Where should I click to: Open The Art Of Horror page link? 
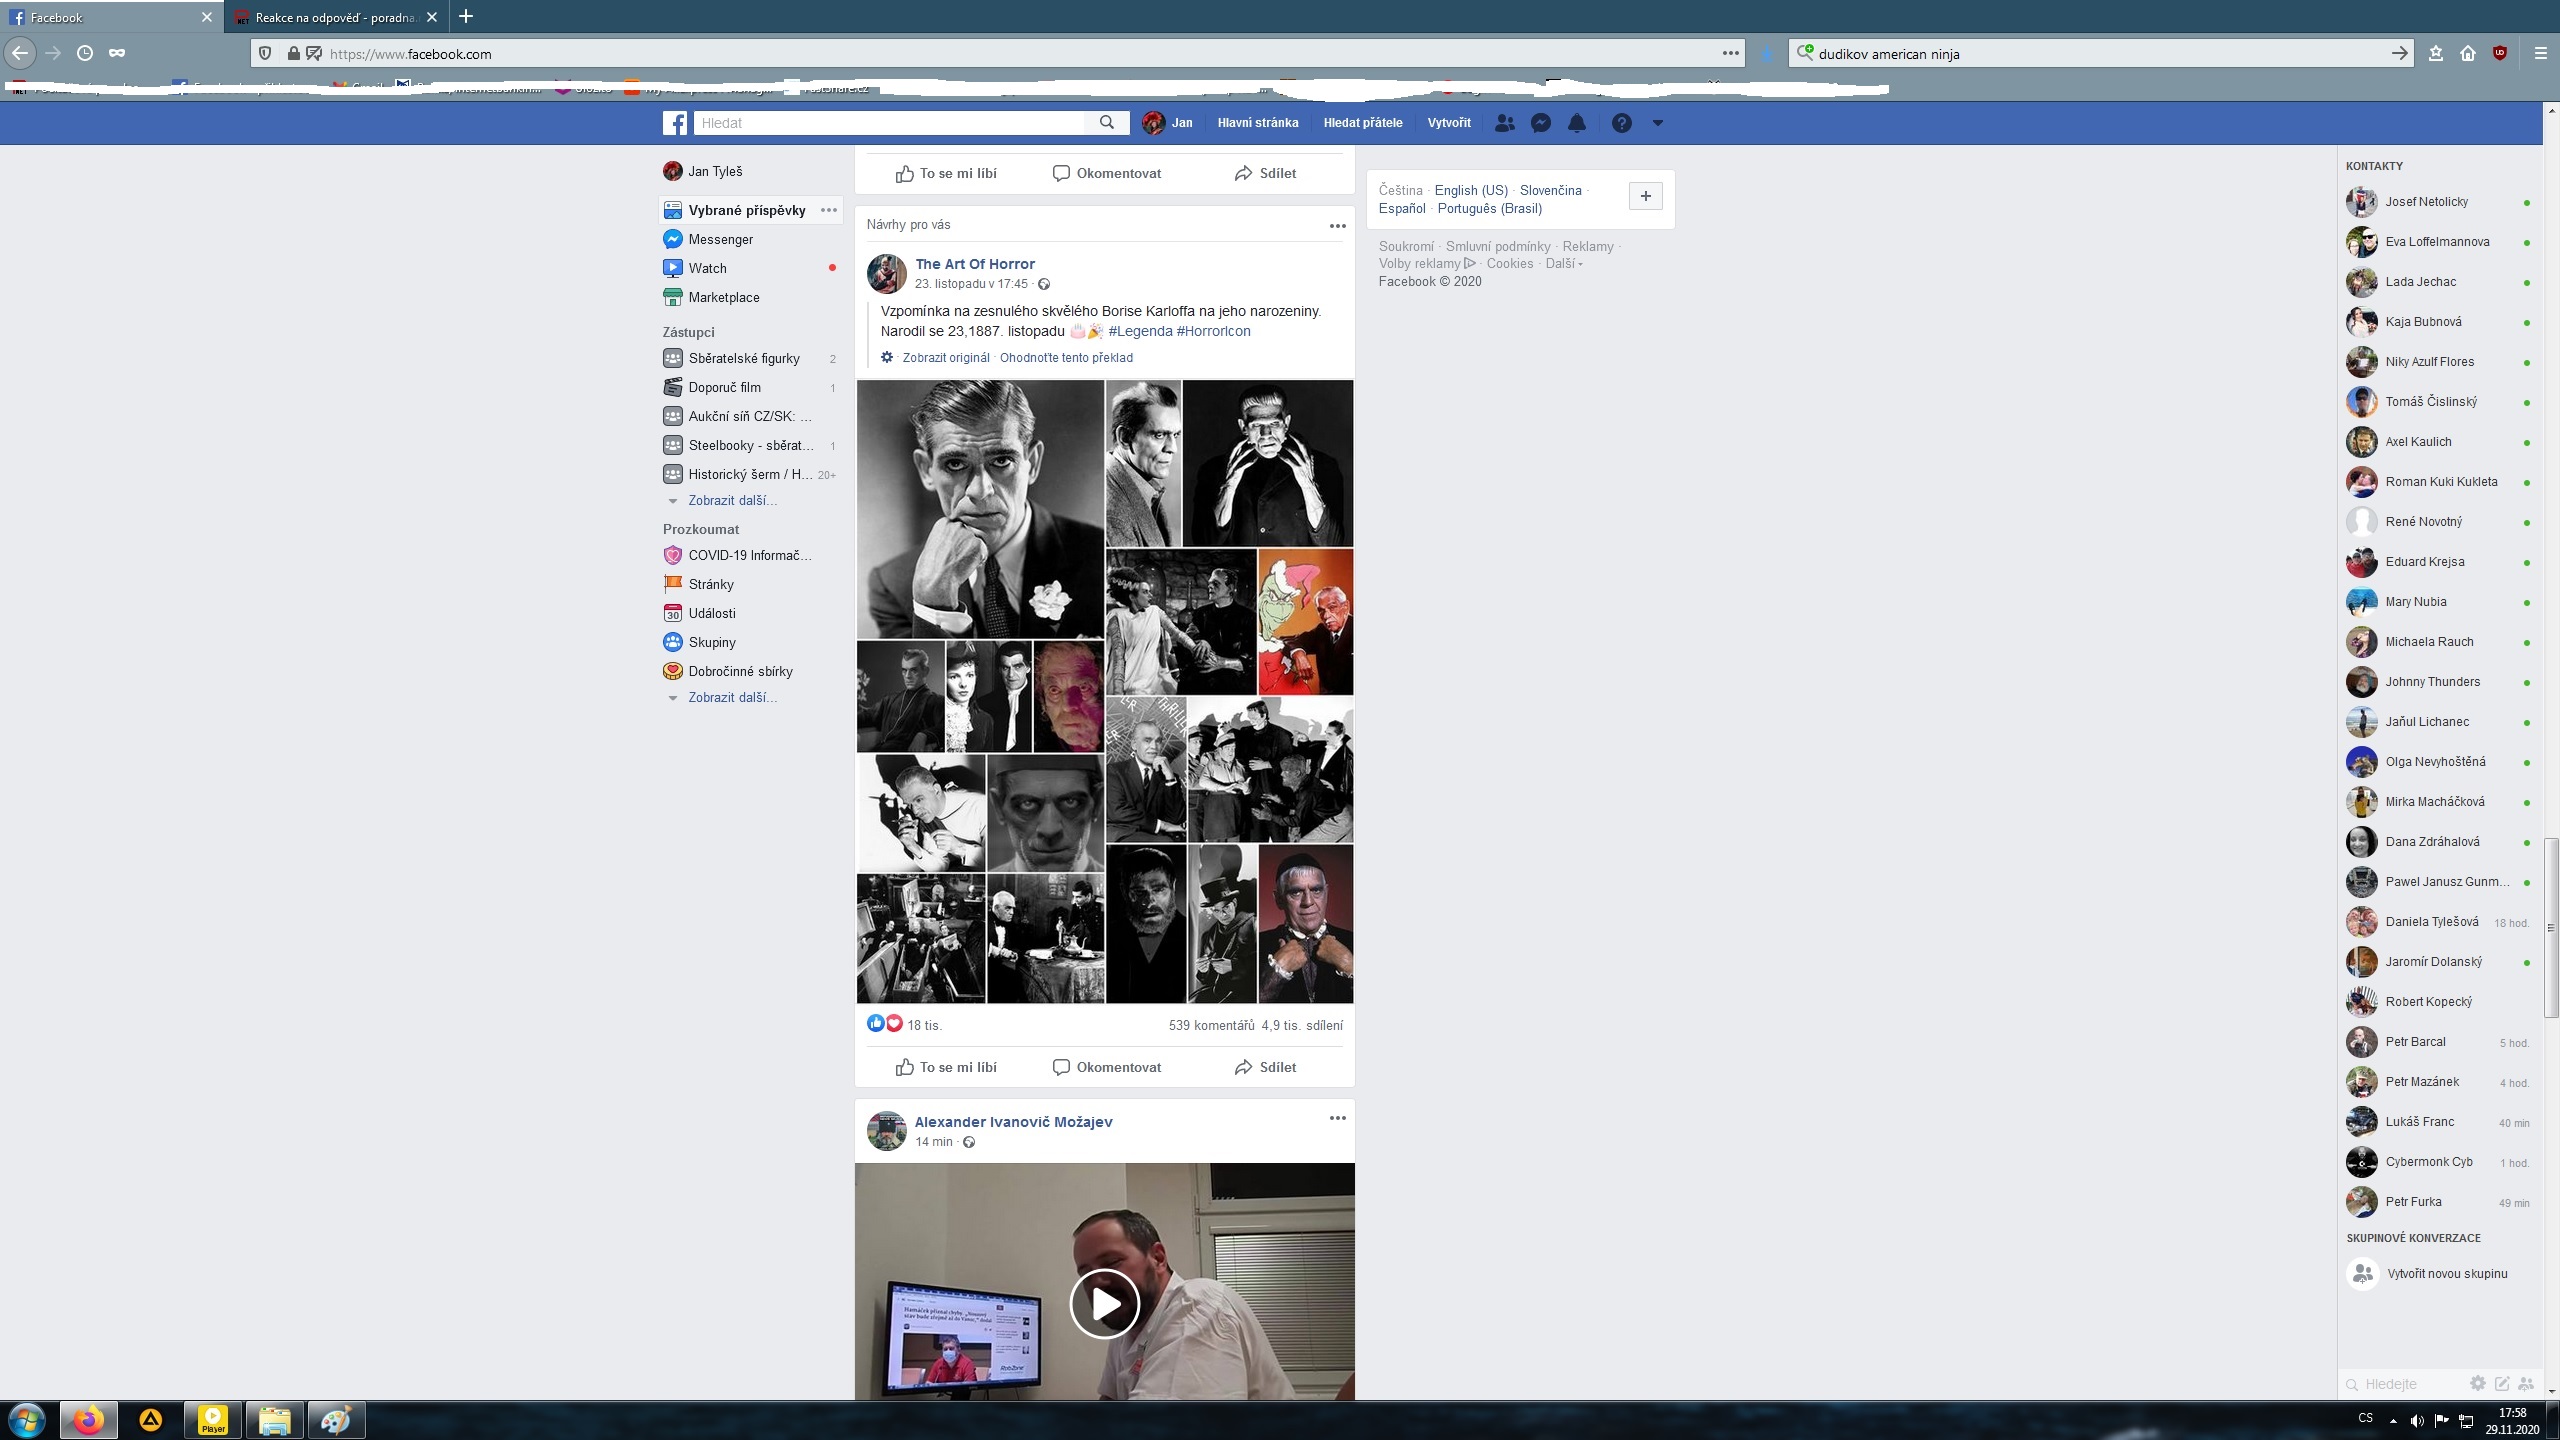click(974, 264)
